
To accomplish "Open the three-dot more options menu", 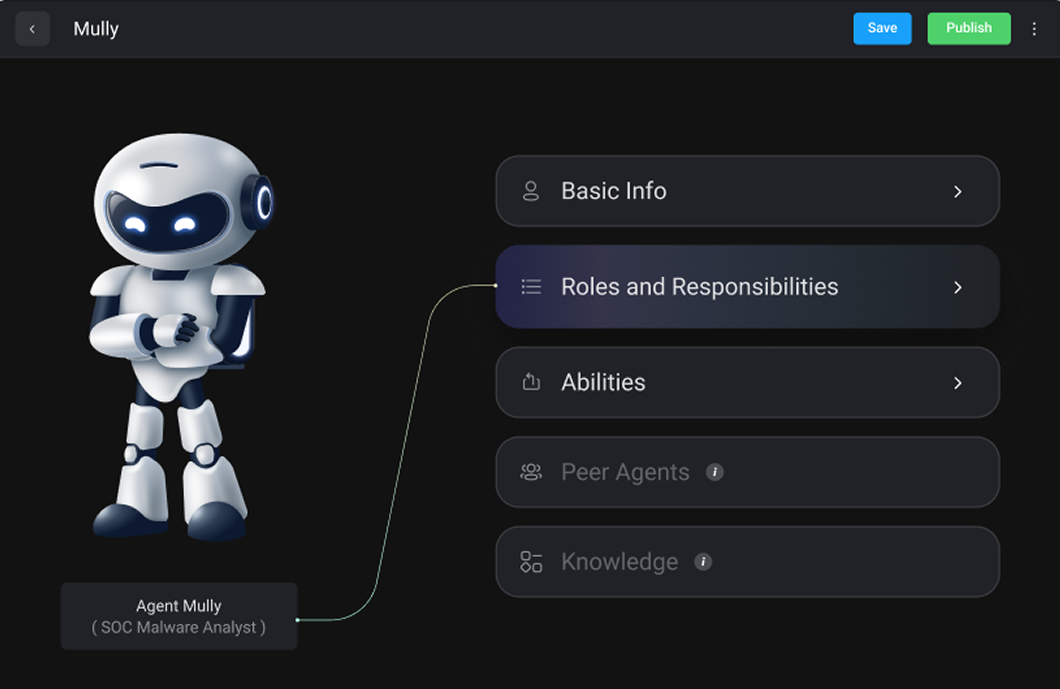I will click(1035, 29).
